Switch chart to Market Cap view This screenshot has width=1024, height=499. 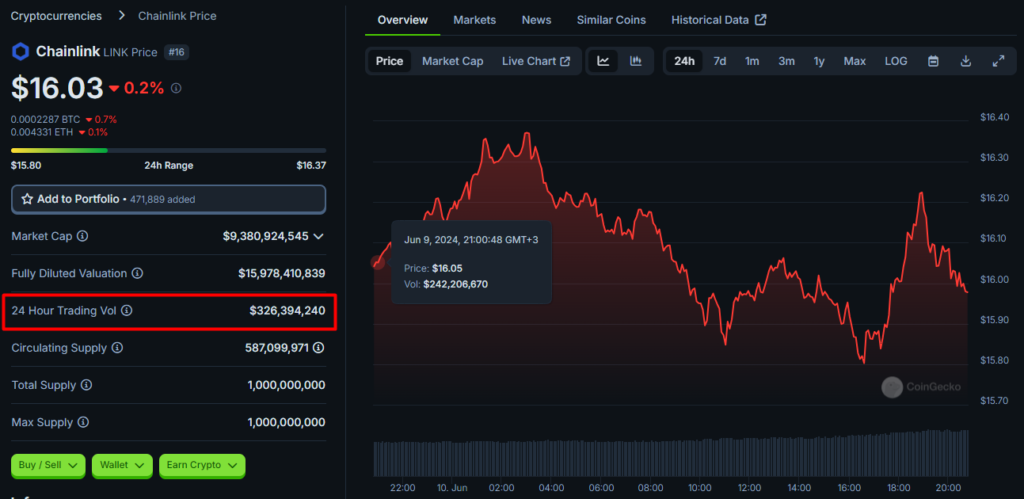(x=452, y=61)
